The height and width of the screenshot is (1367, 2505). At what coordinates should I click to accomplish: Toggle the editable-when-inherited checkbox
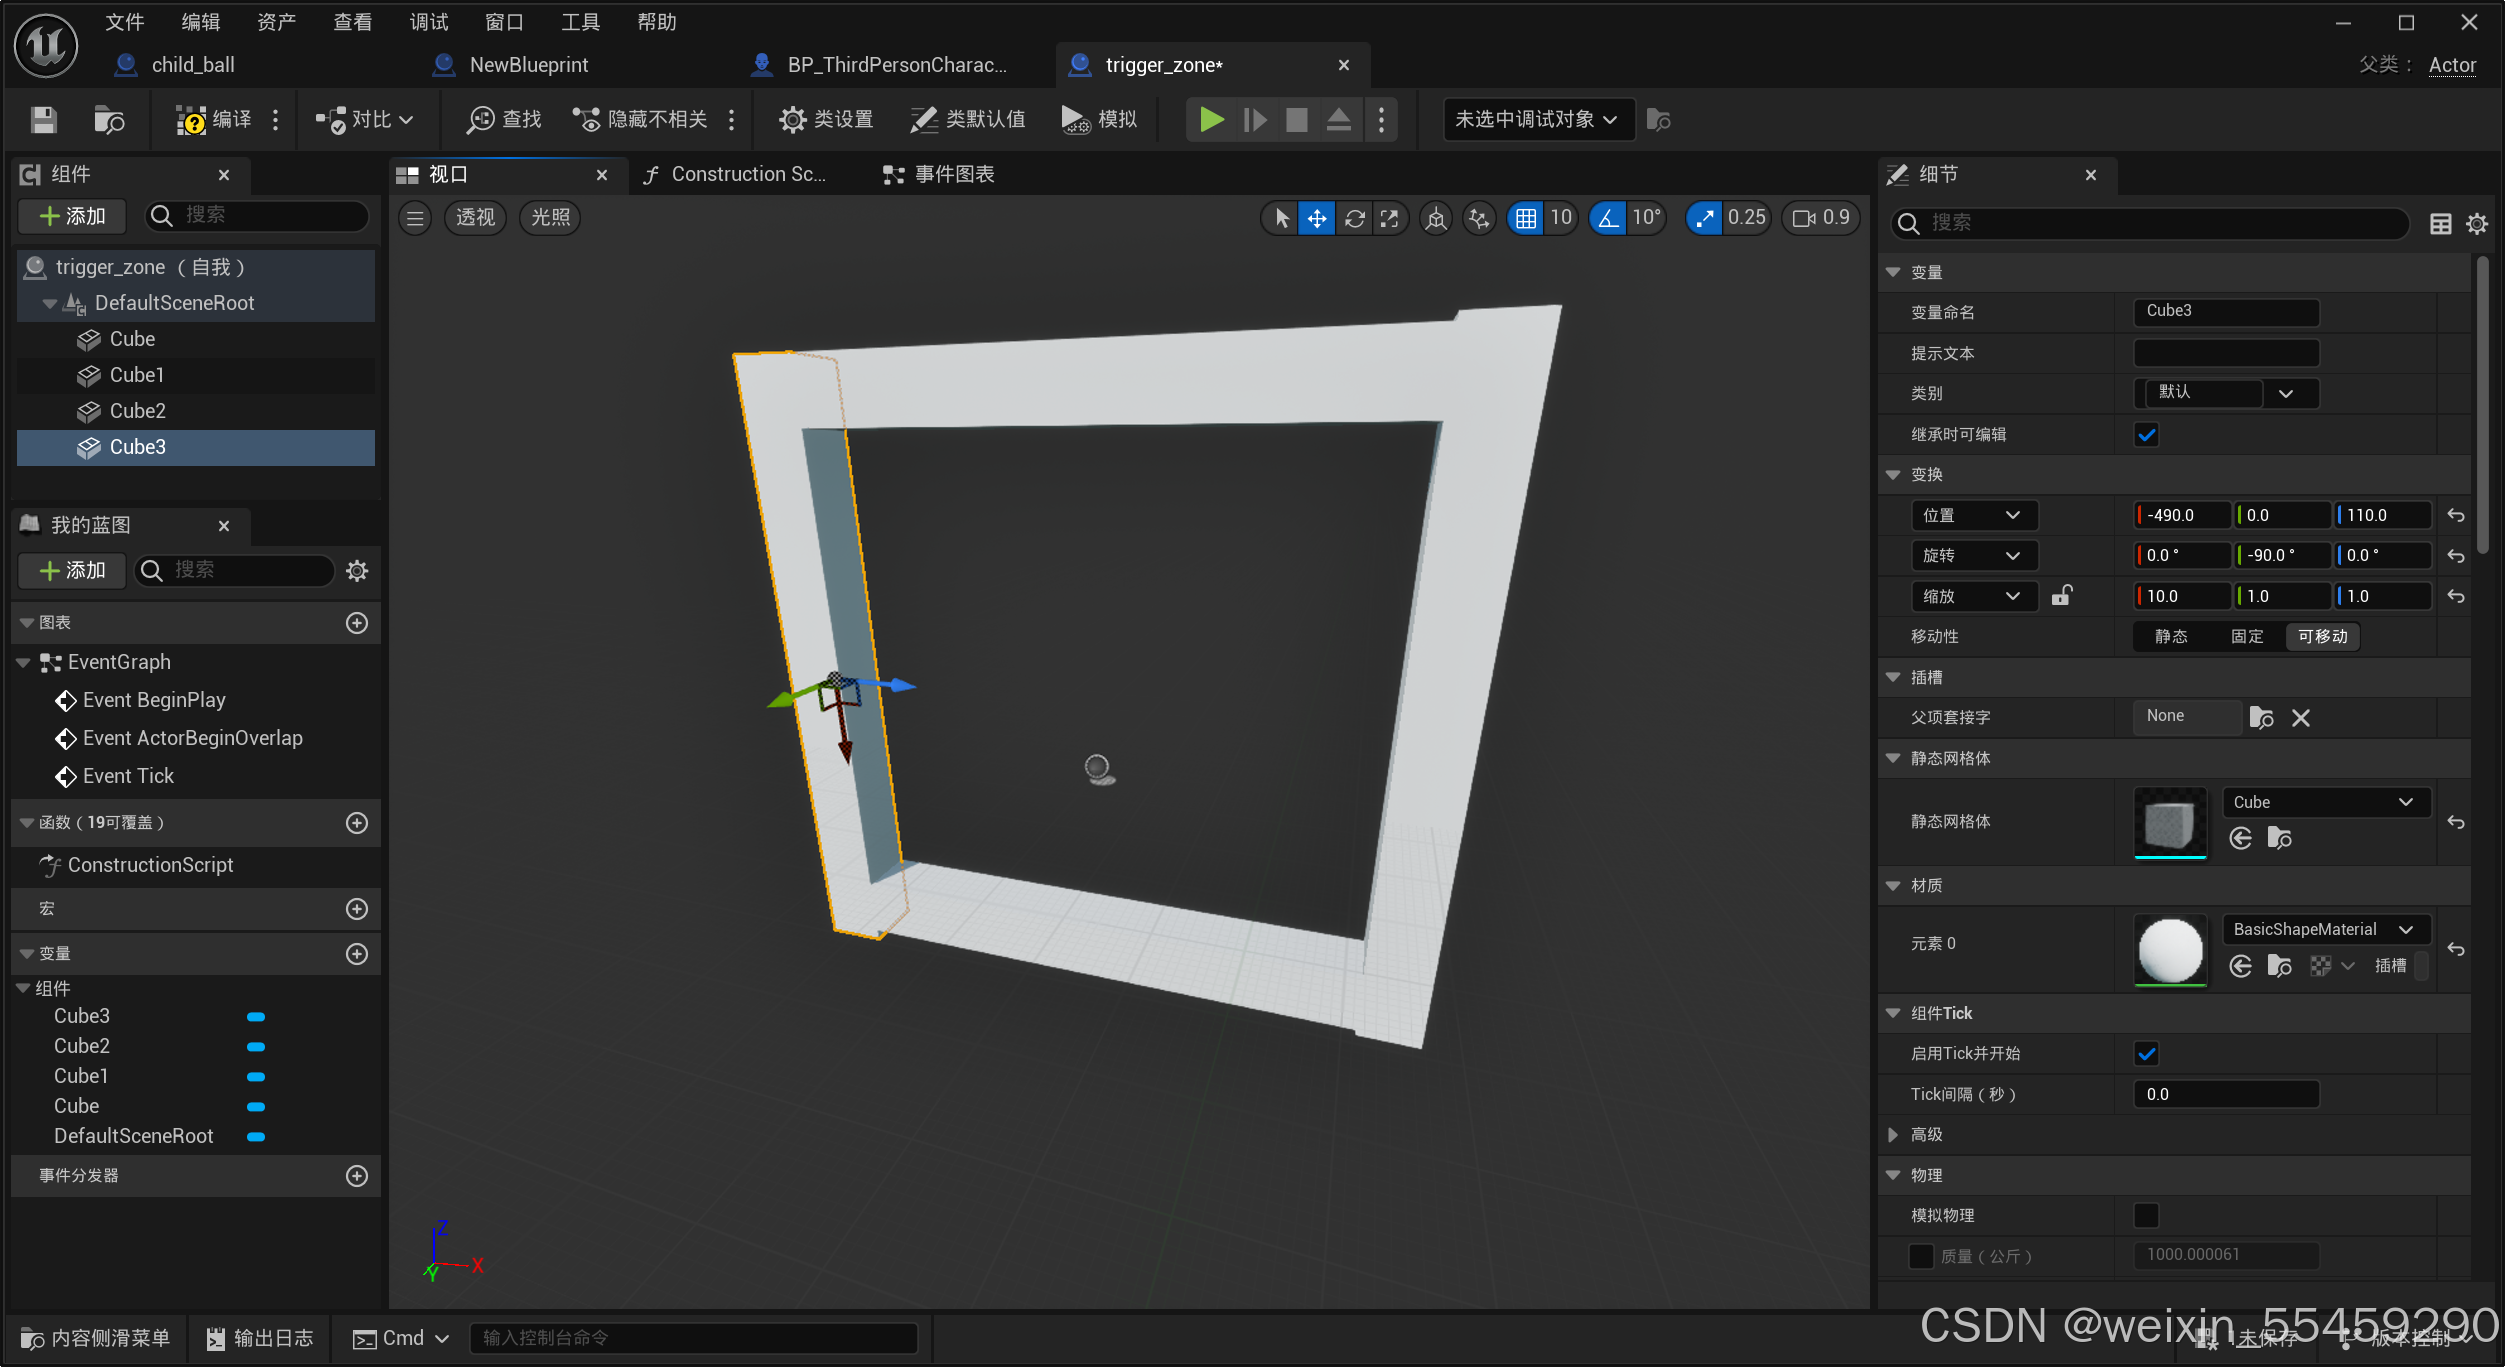click(x=2146, y=434)
